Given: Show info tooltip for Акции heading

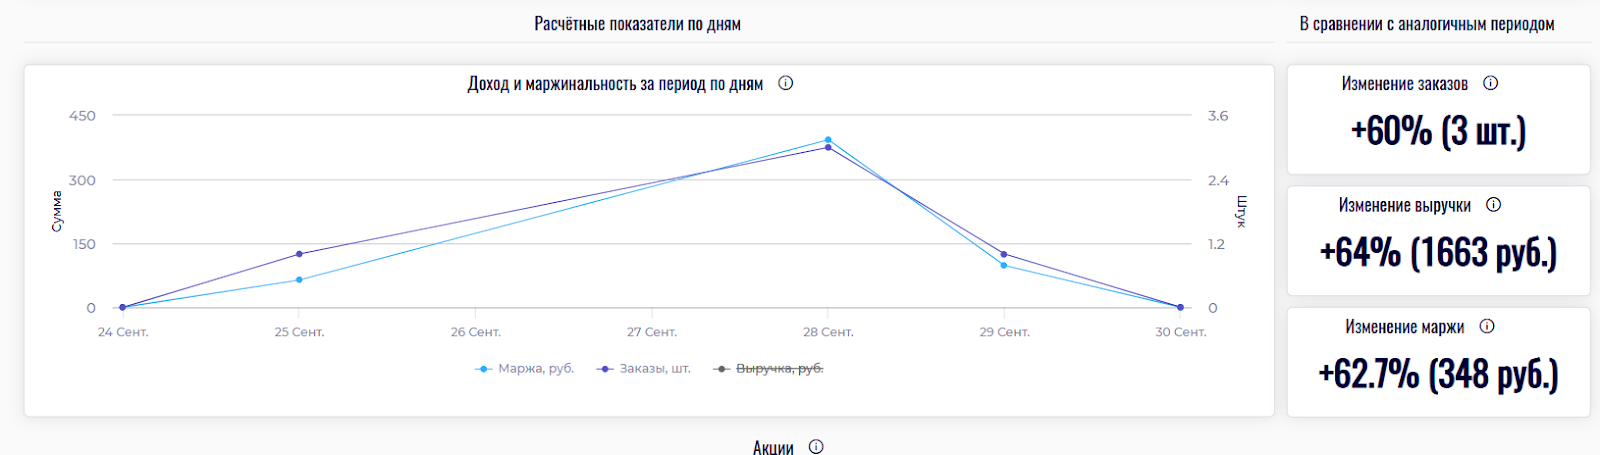Looking at the screenshot, I should (816, 447).
